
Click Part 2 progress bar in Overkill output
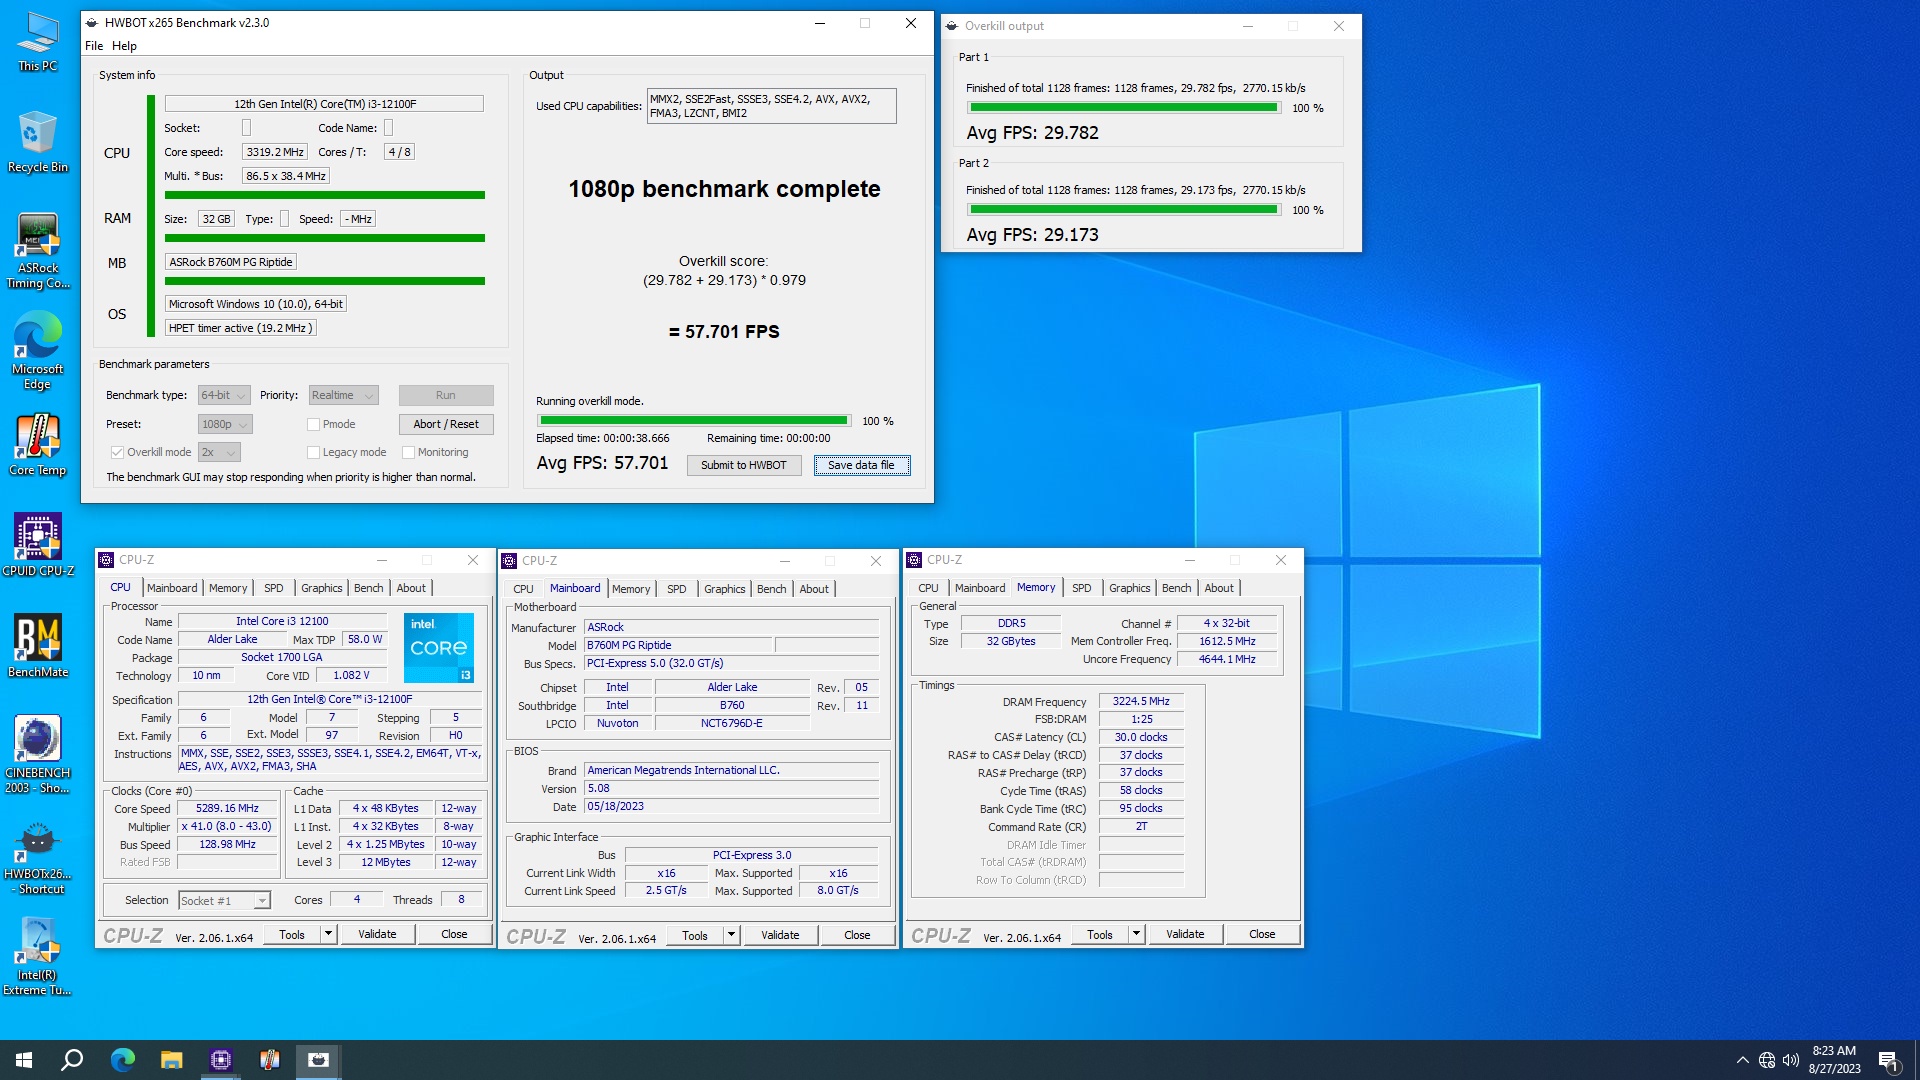(1124, 210)
